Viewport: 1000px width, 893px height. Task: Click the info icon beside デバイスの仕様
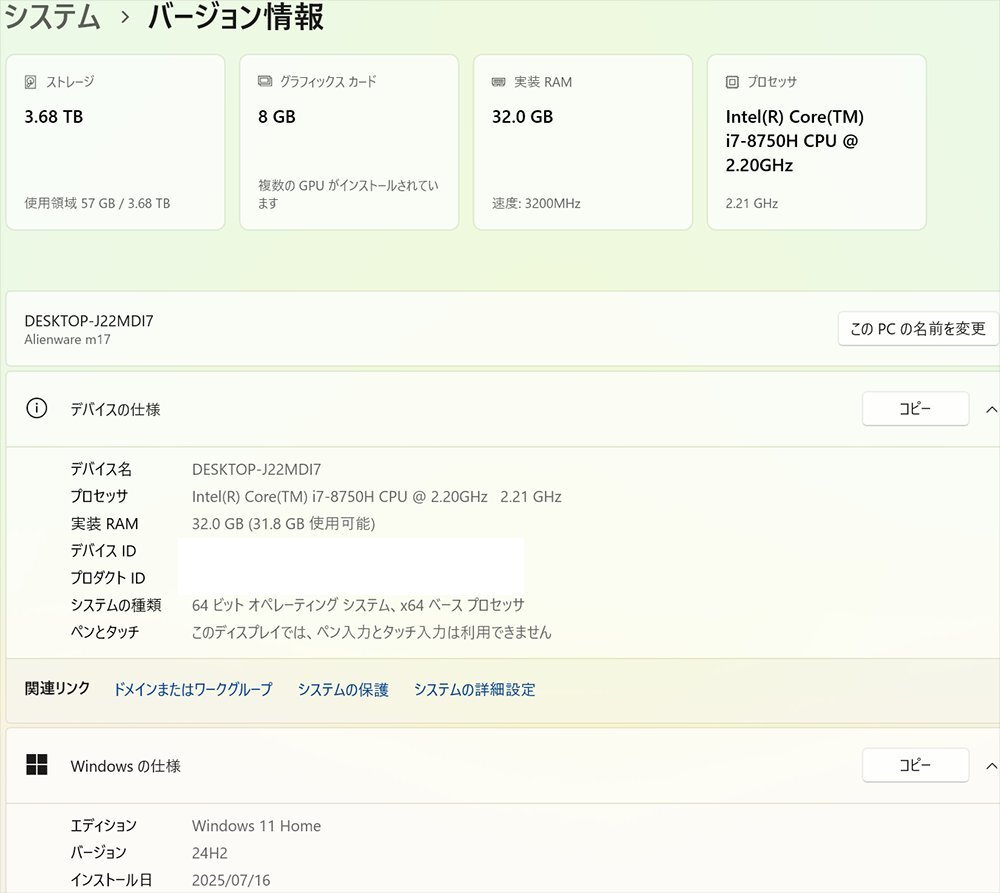37,409
